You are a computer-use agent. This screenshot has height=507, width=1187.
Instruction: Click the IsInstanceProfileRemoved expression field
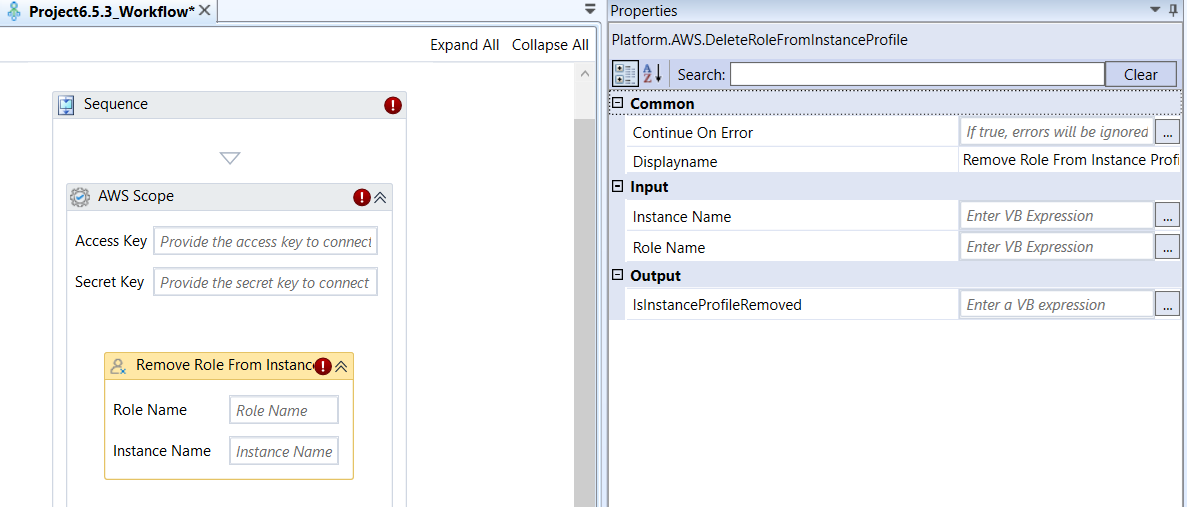point(1057,305)
